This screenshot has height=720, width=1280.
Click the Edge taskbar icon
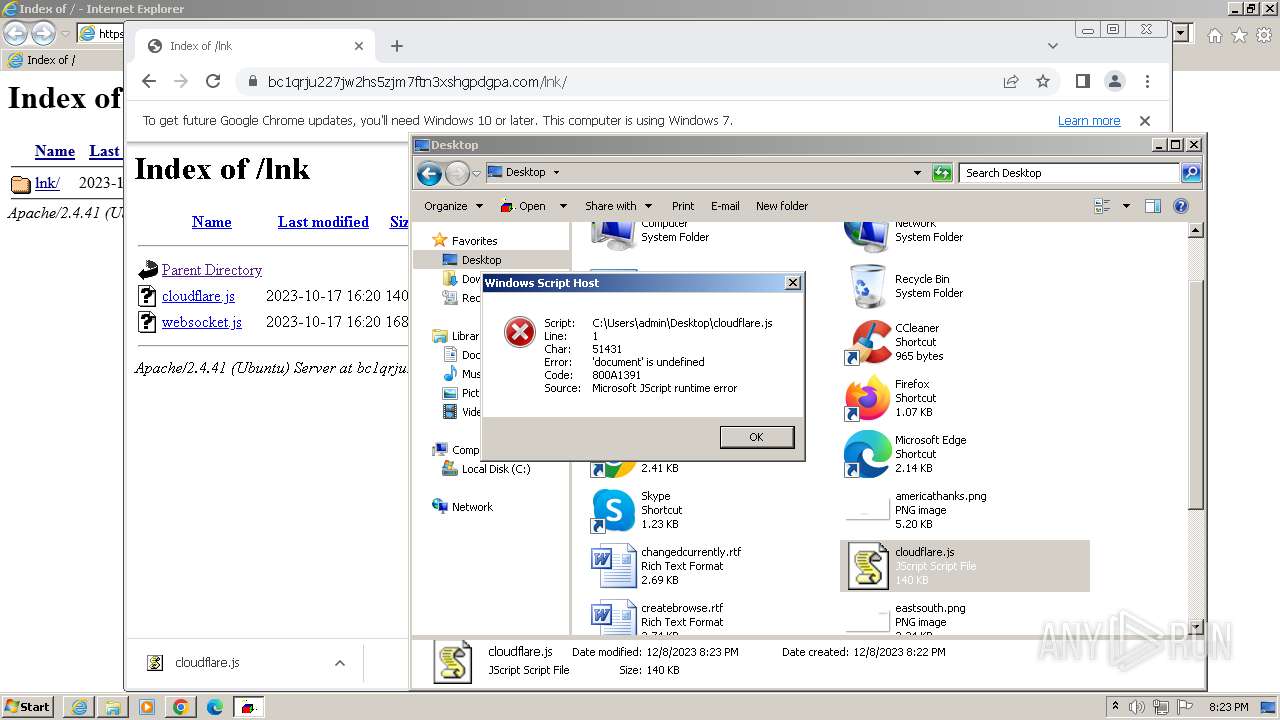click(214, 707)
